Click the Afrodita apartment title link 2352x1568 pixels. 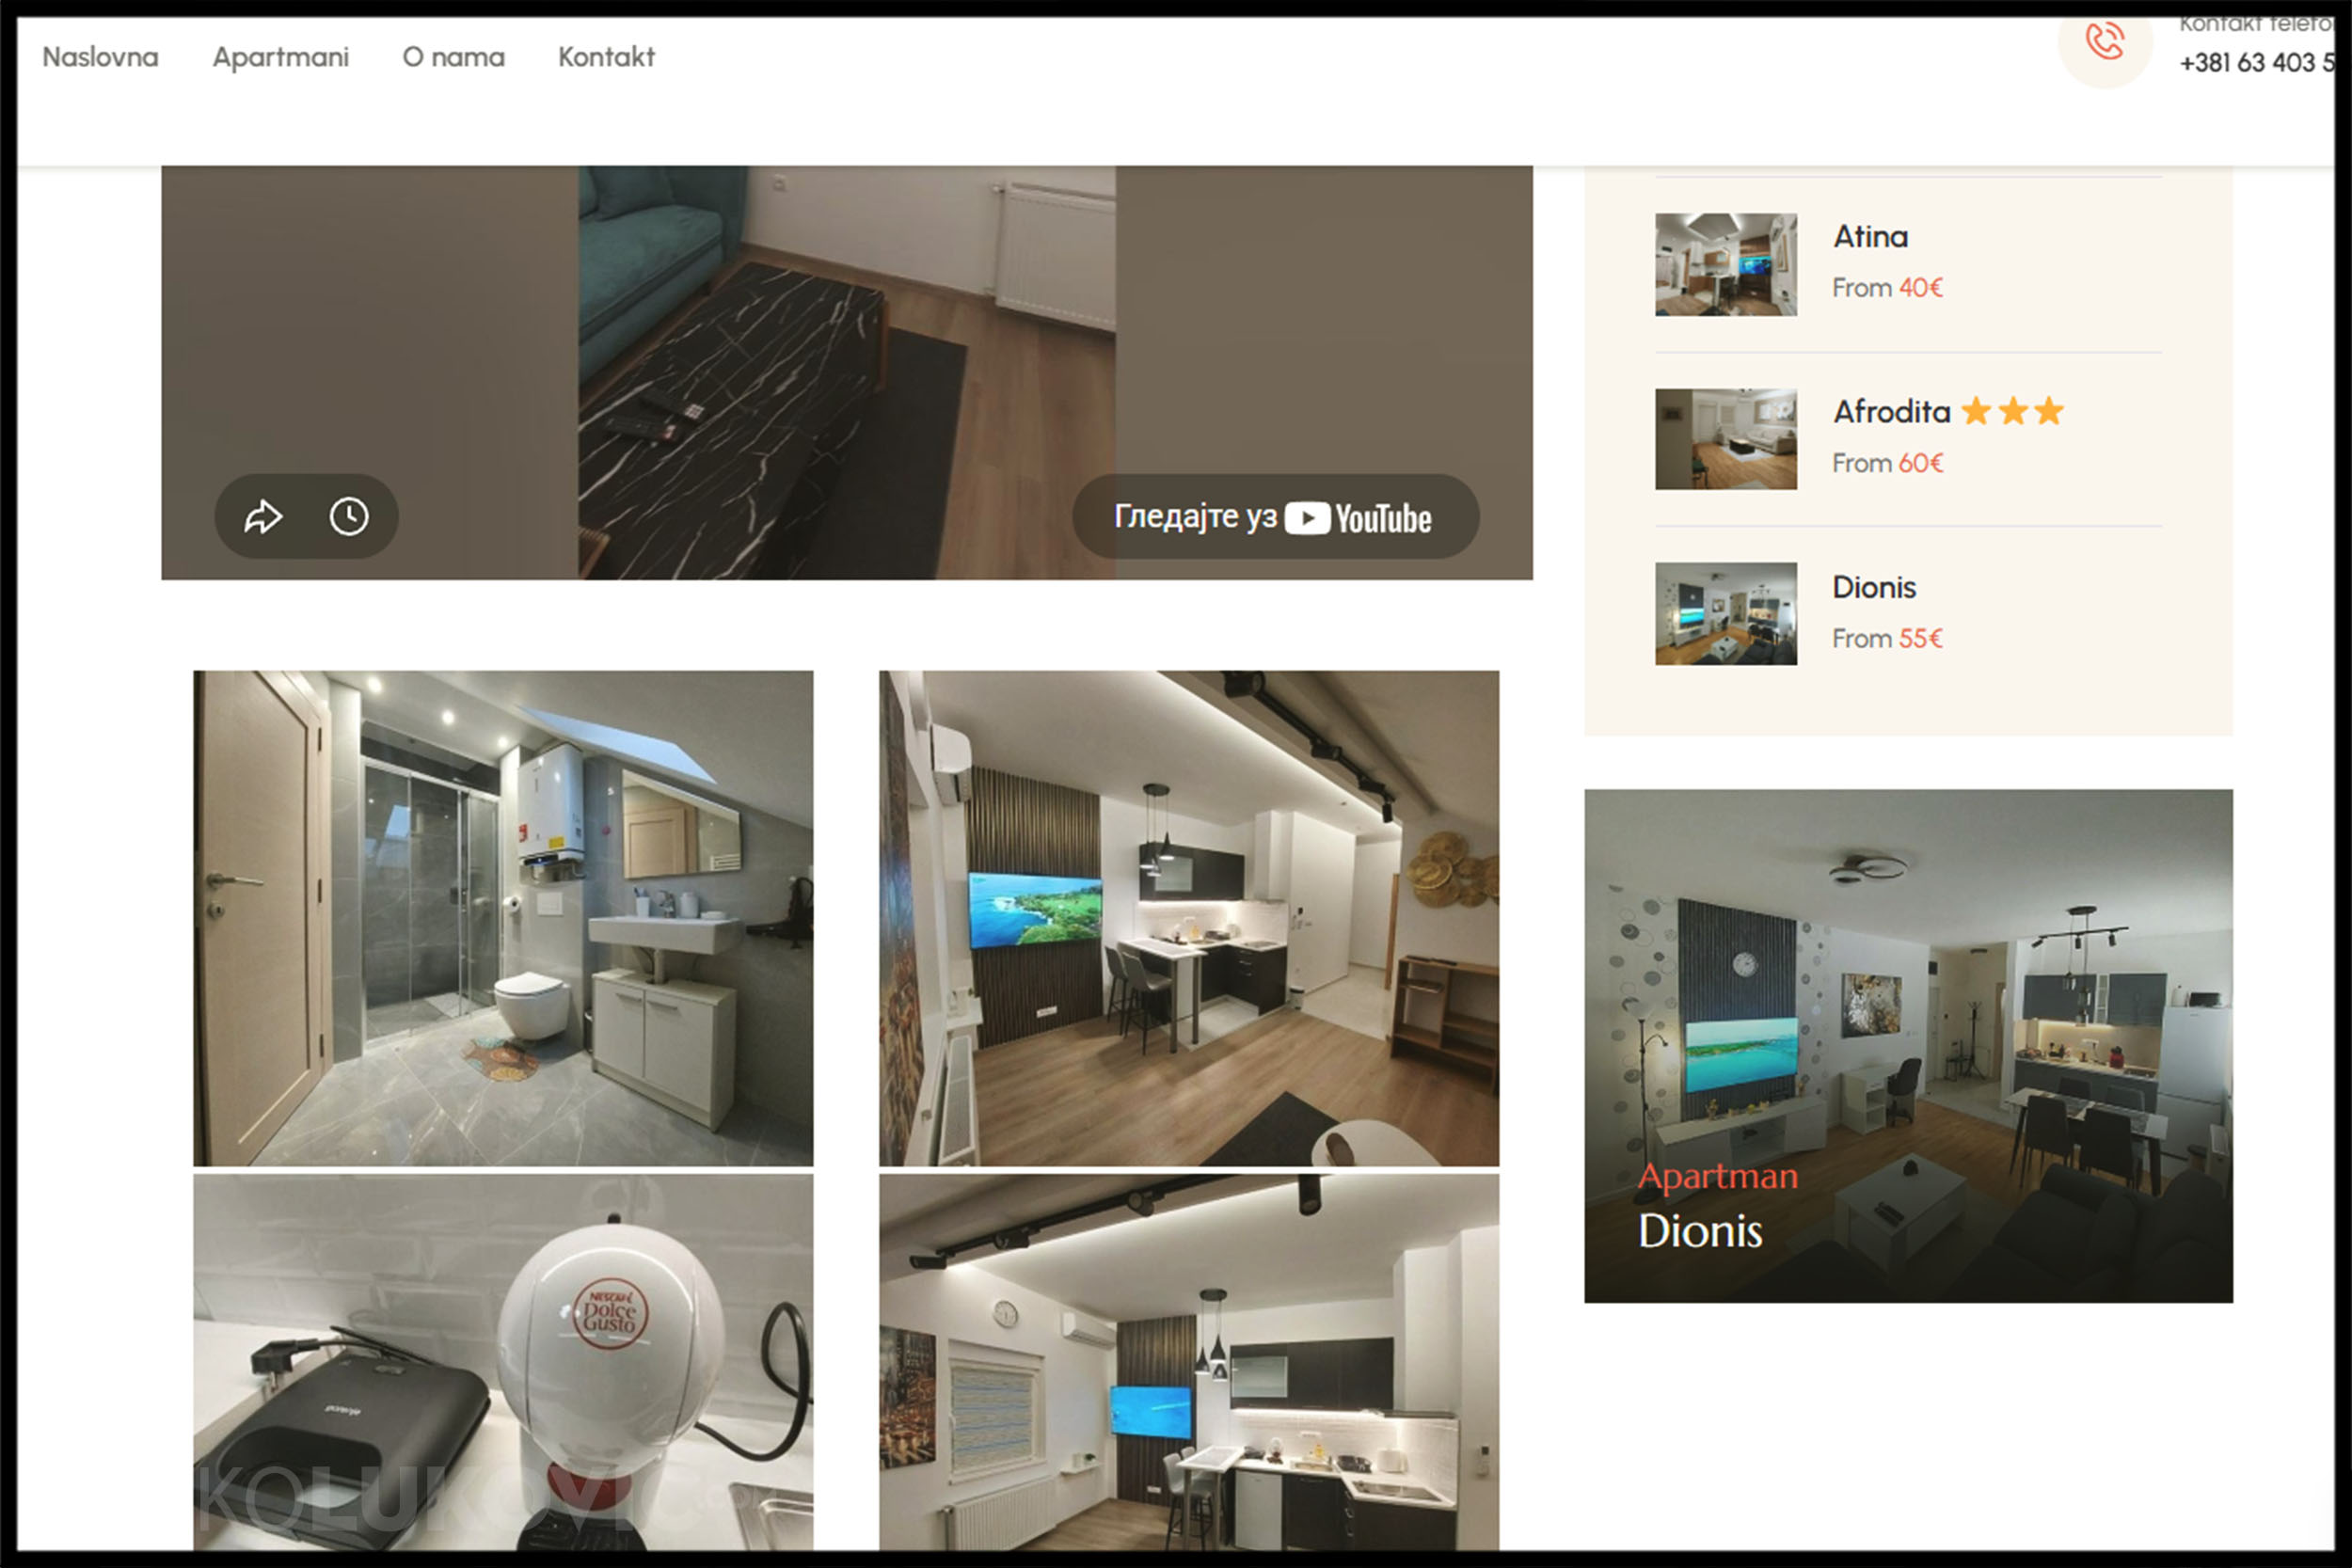(x=1891, y=412)
